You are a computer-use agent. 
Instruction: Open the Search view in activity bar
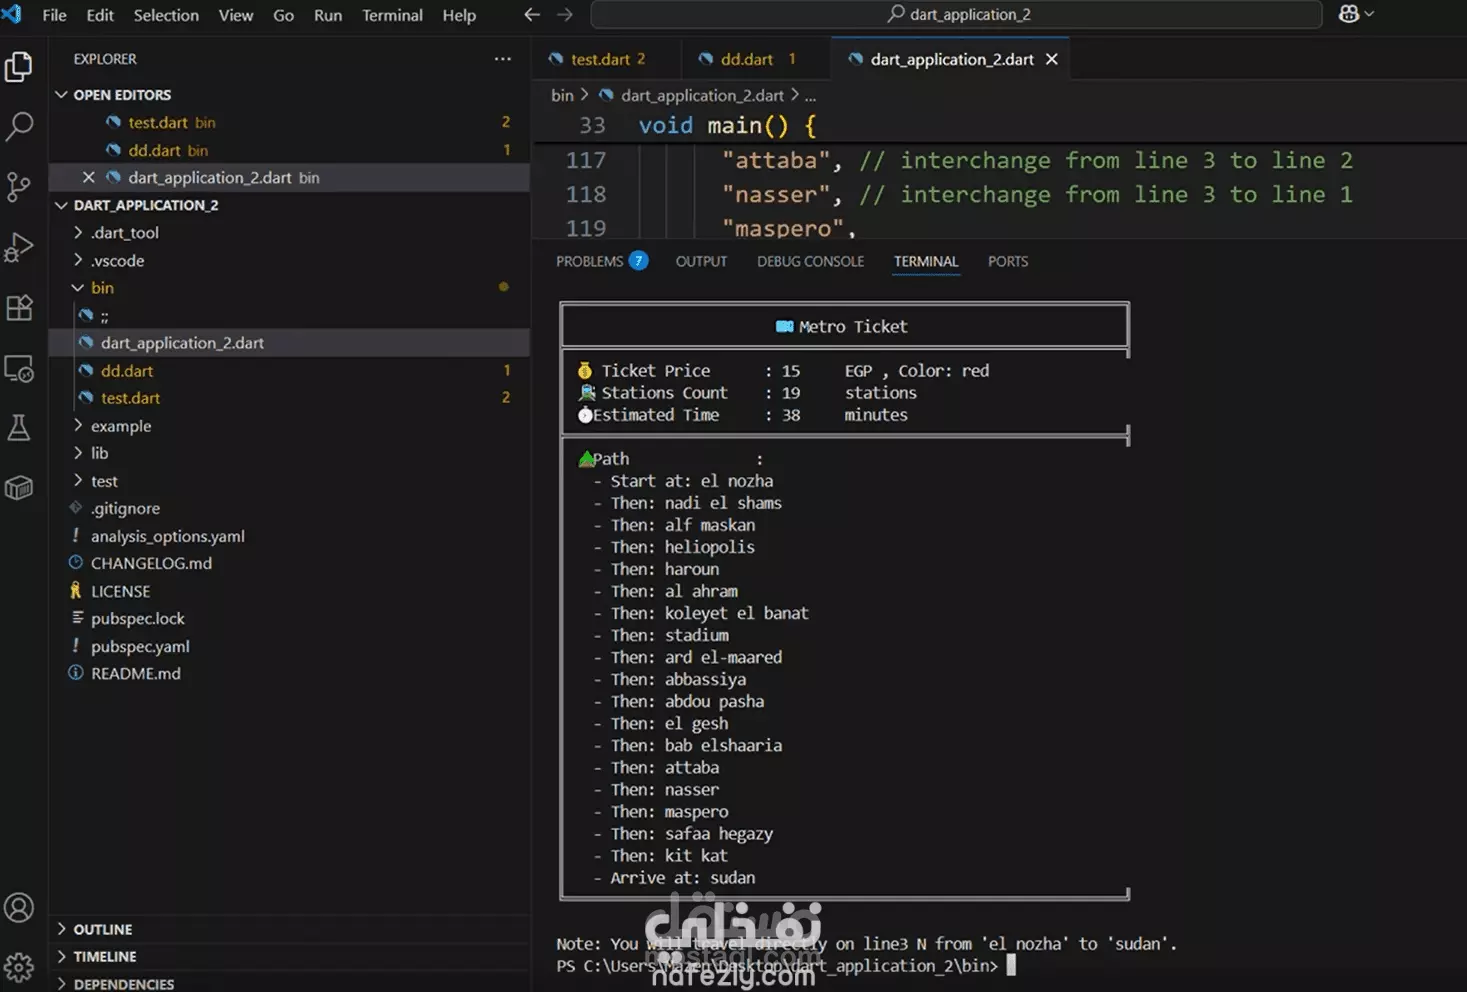(19, 127)
